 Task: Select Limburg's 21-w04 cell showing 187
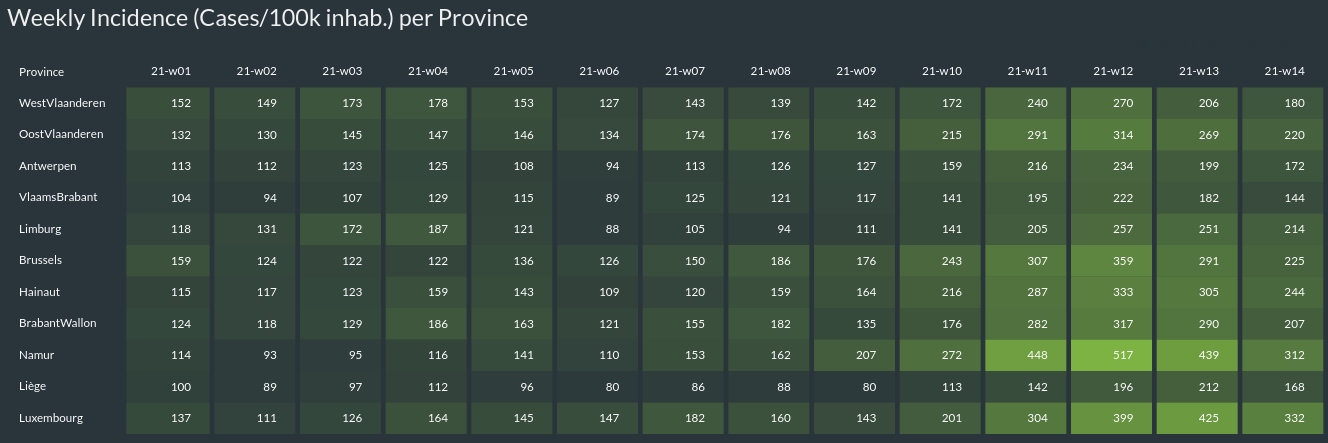tap(427, 229)
